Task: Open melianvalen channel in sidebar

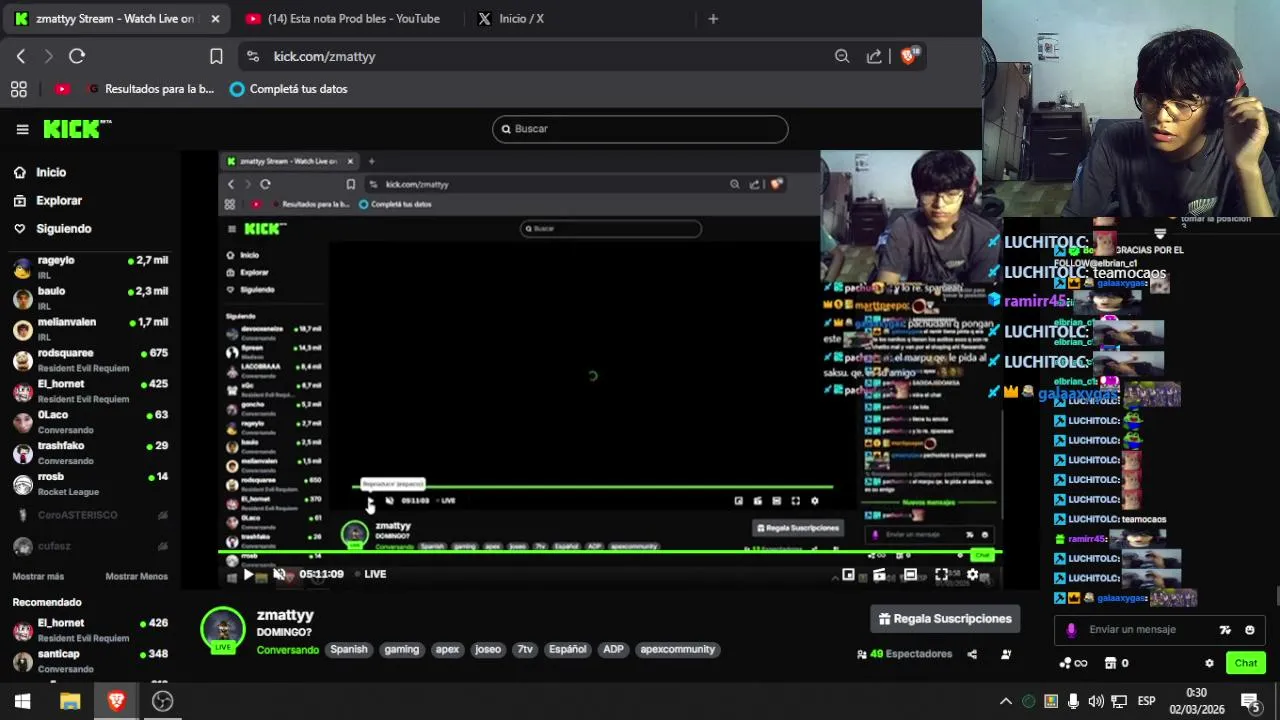Action: click(x=90, y=329)
